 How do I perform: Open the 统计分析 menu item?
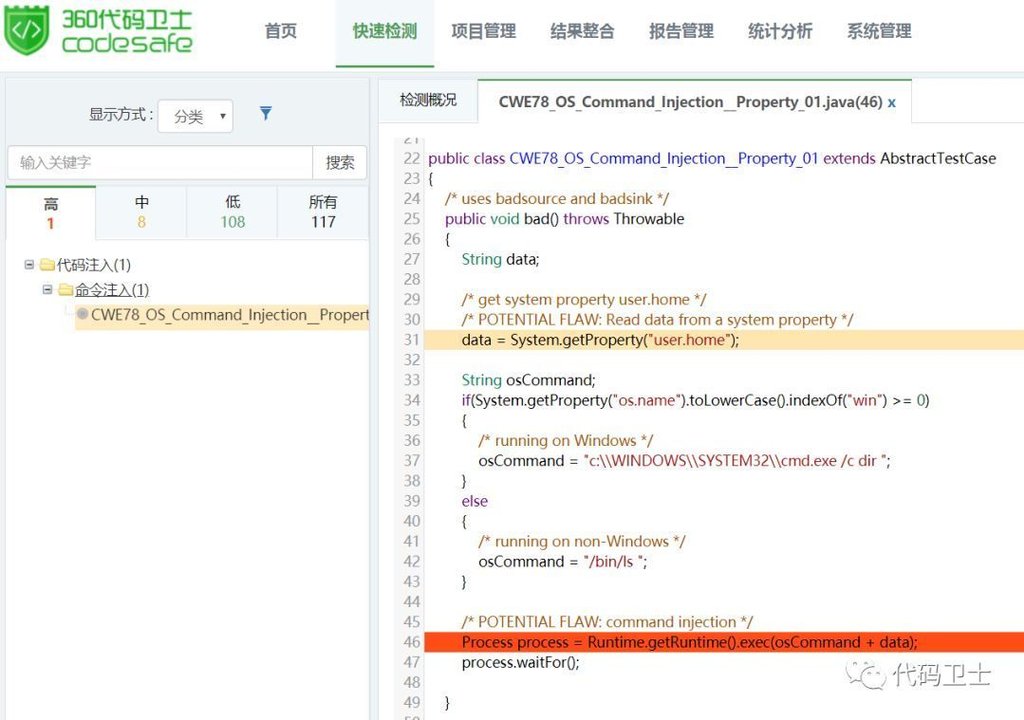780,31
